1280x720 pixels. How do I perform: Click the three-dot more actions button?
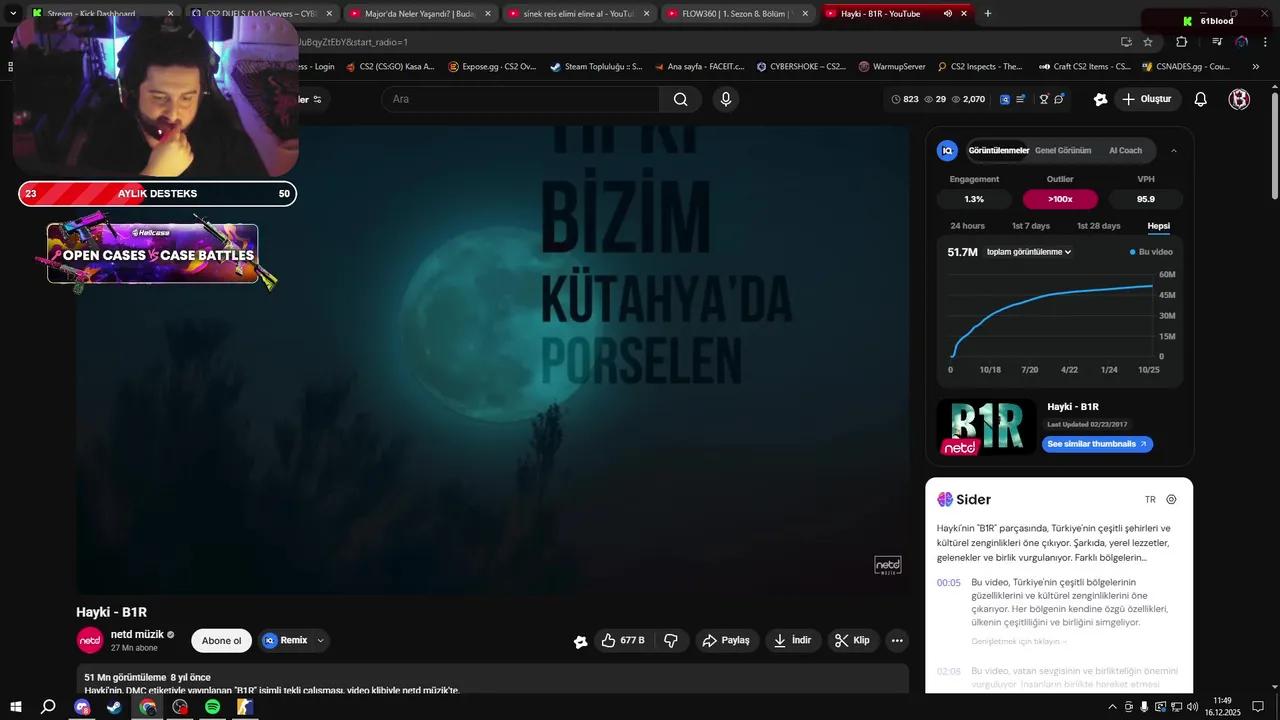pos(897,640)
